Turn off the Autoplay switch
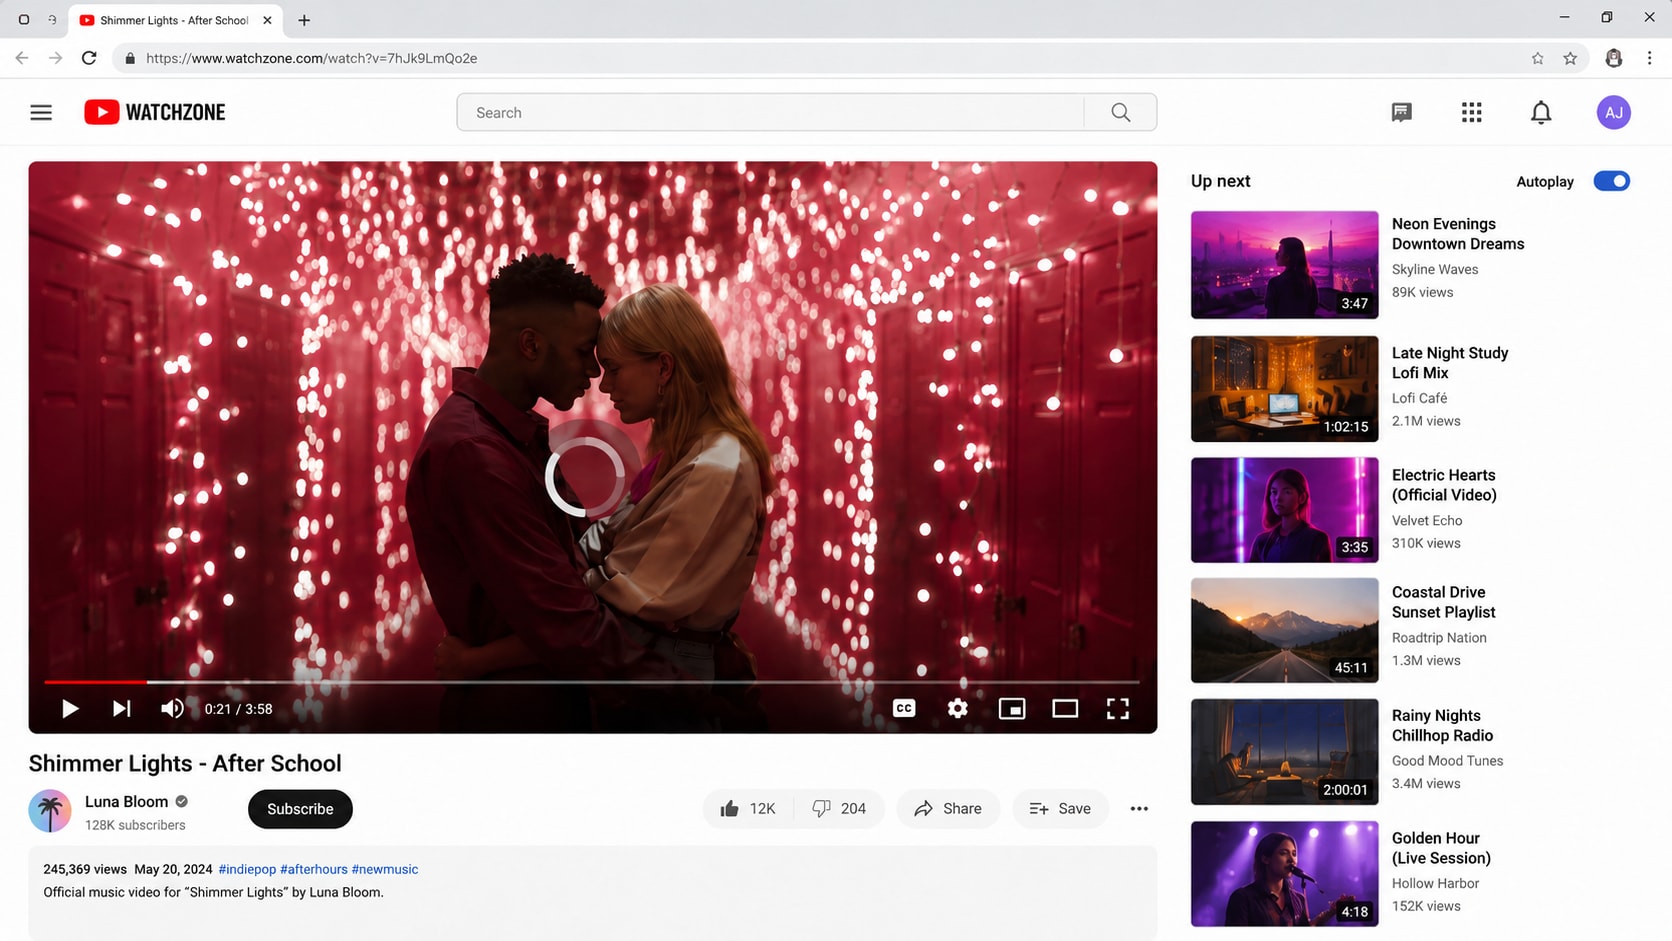Image resolution: width=1672 pixels, height=941 pixels. (1611, 181)
